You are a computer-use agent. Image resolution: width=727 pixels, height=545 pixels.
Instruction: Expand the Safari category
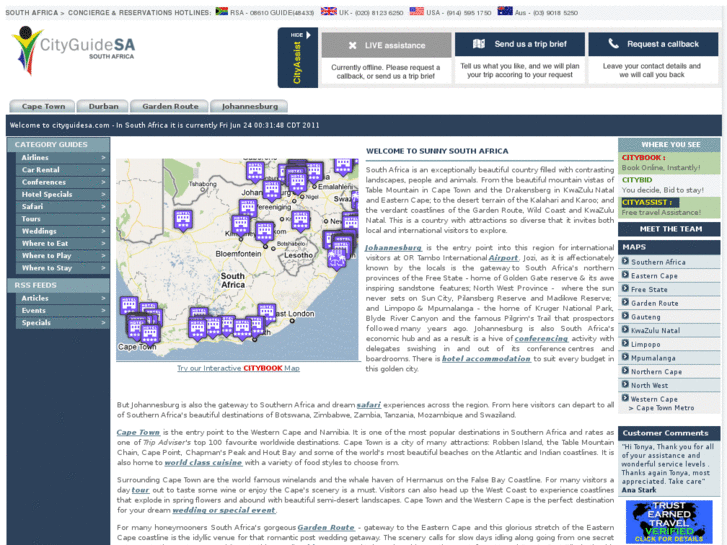tap(63, 207)
